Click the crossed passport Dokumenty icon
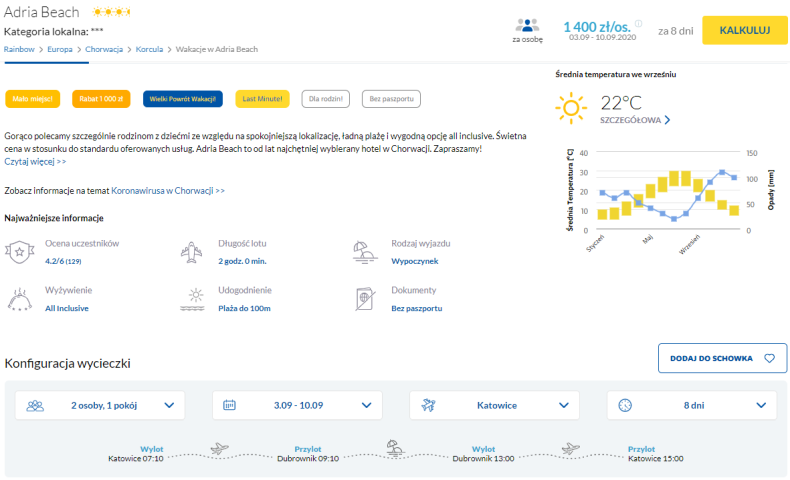 click(x=365, y=299)
